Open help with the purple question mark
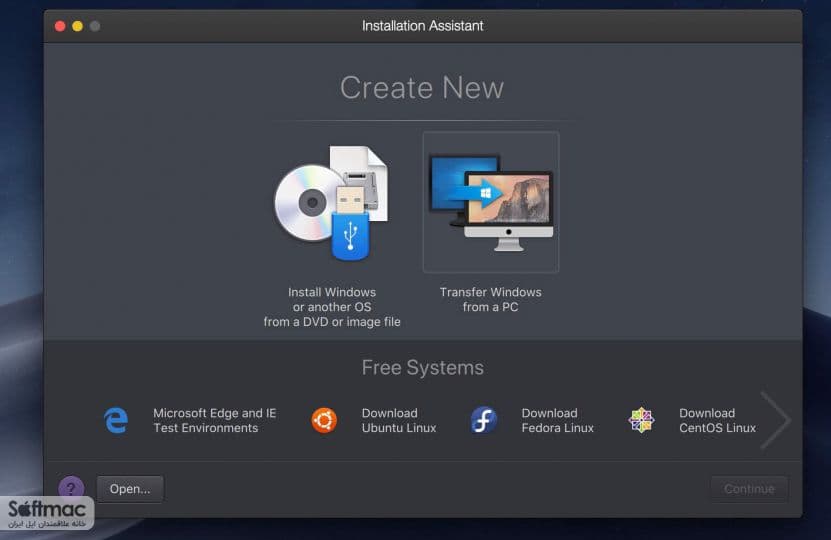Screen dimensions: 831x540 tap(71, 488)
